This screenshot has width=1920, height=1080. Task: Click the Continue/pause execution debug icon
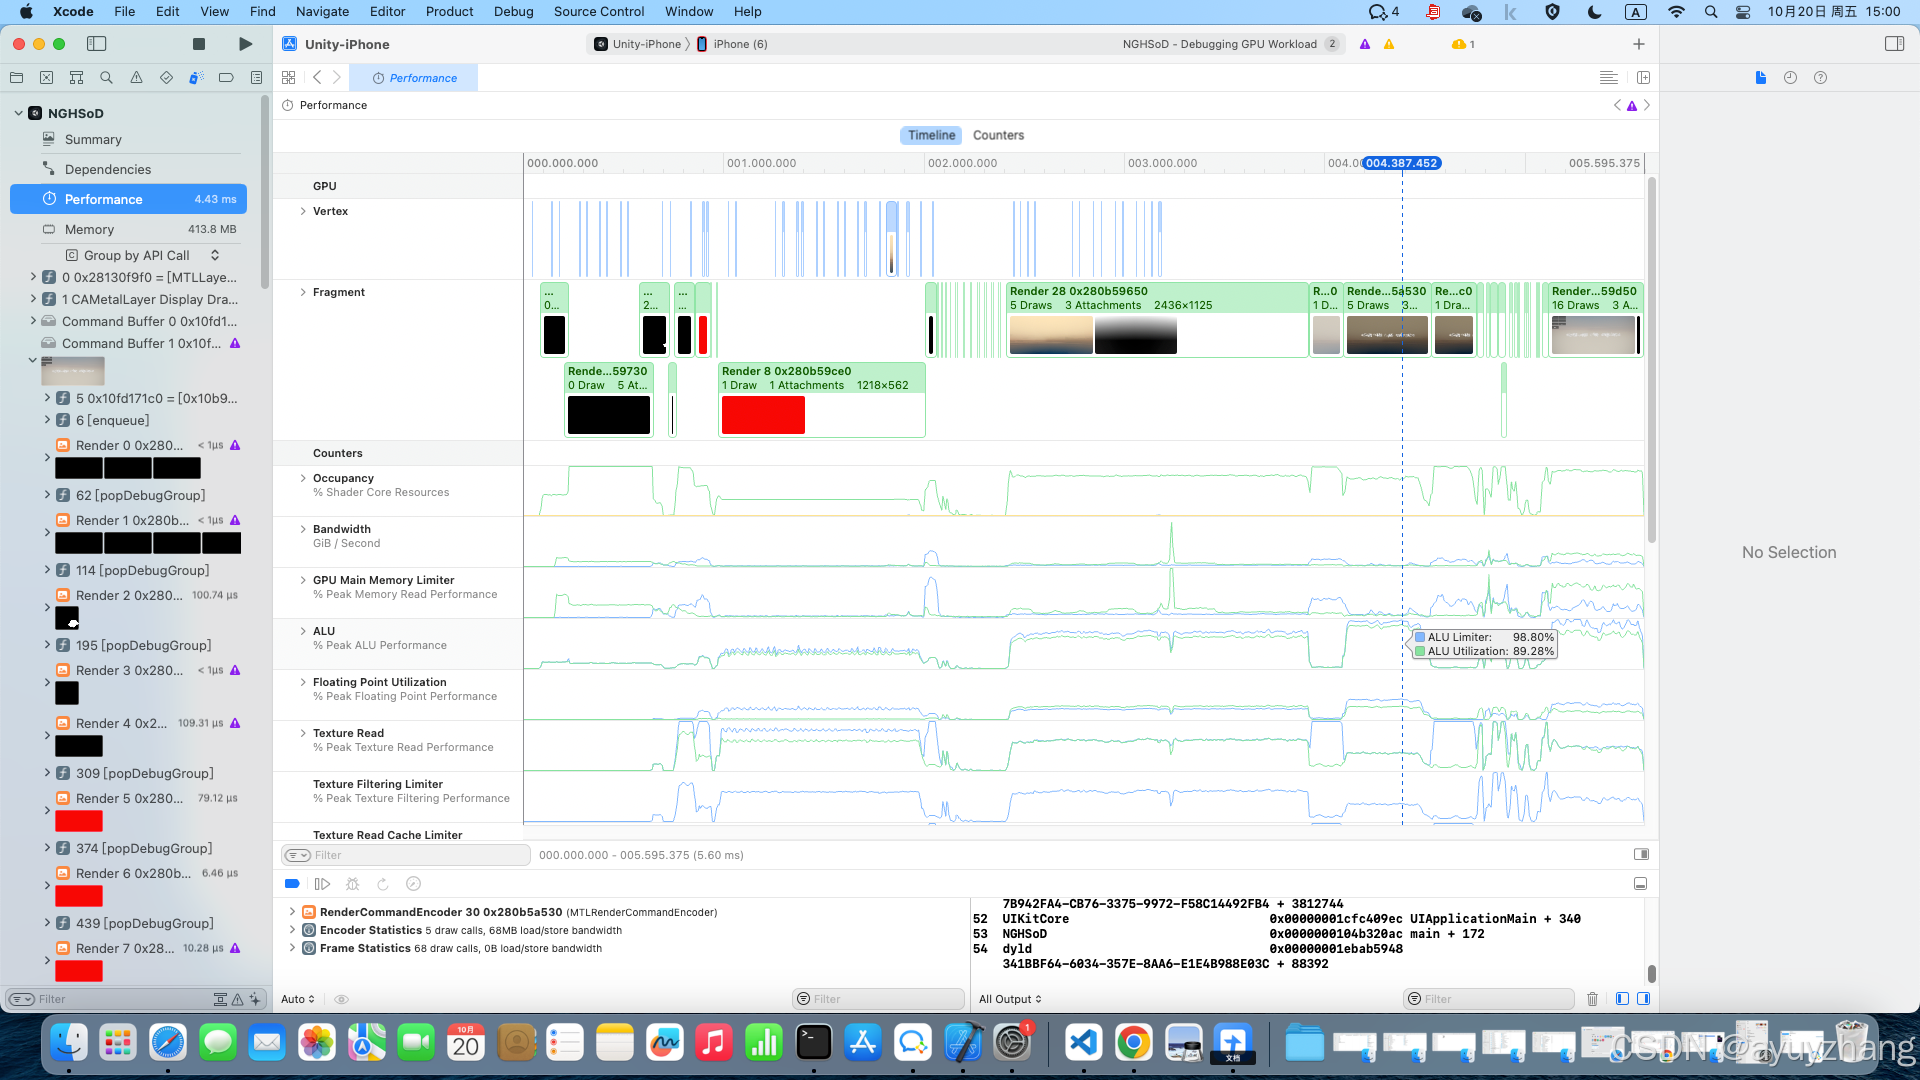point(322,884)
